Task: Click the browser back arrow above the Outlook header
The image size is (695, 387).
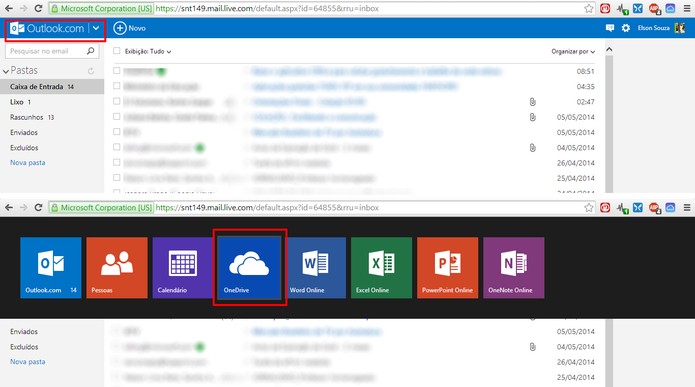Action: click(9, 8)
